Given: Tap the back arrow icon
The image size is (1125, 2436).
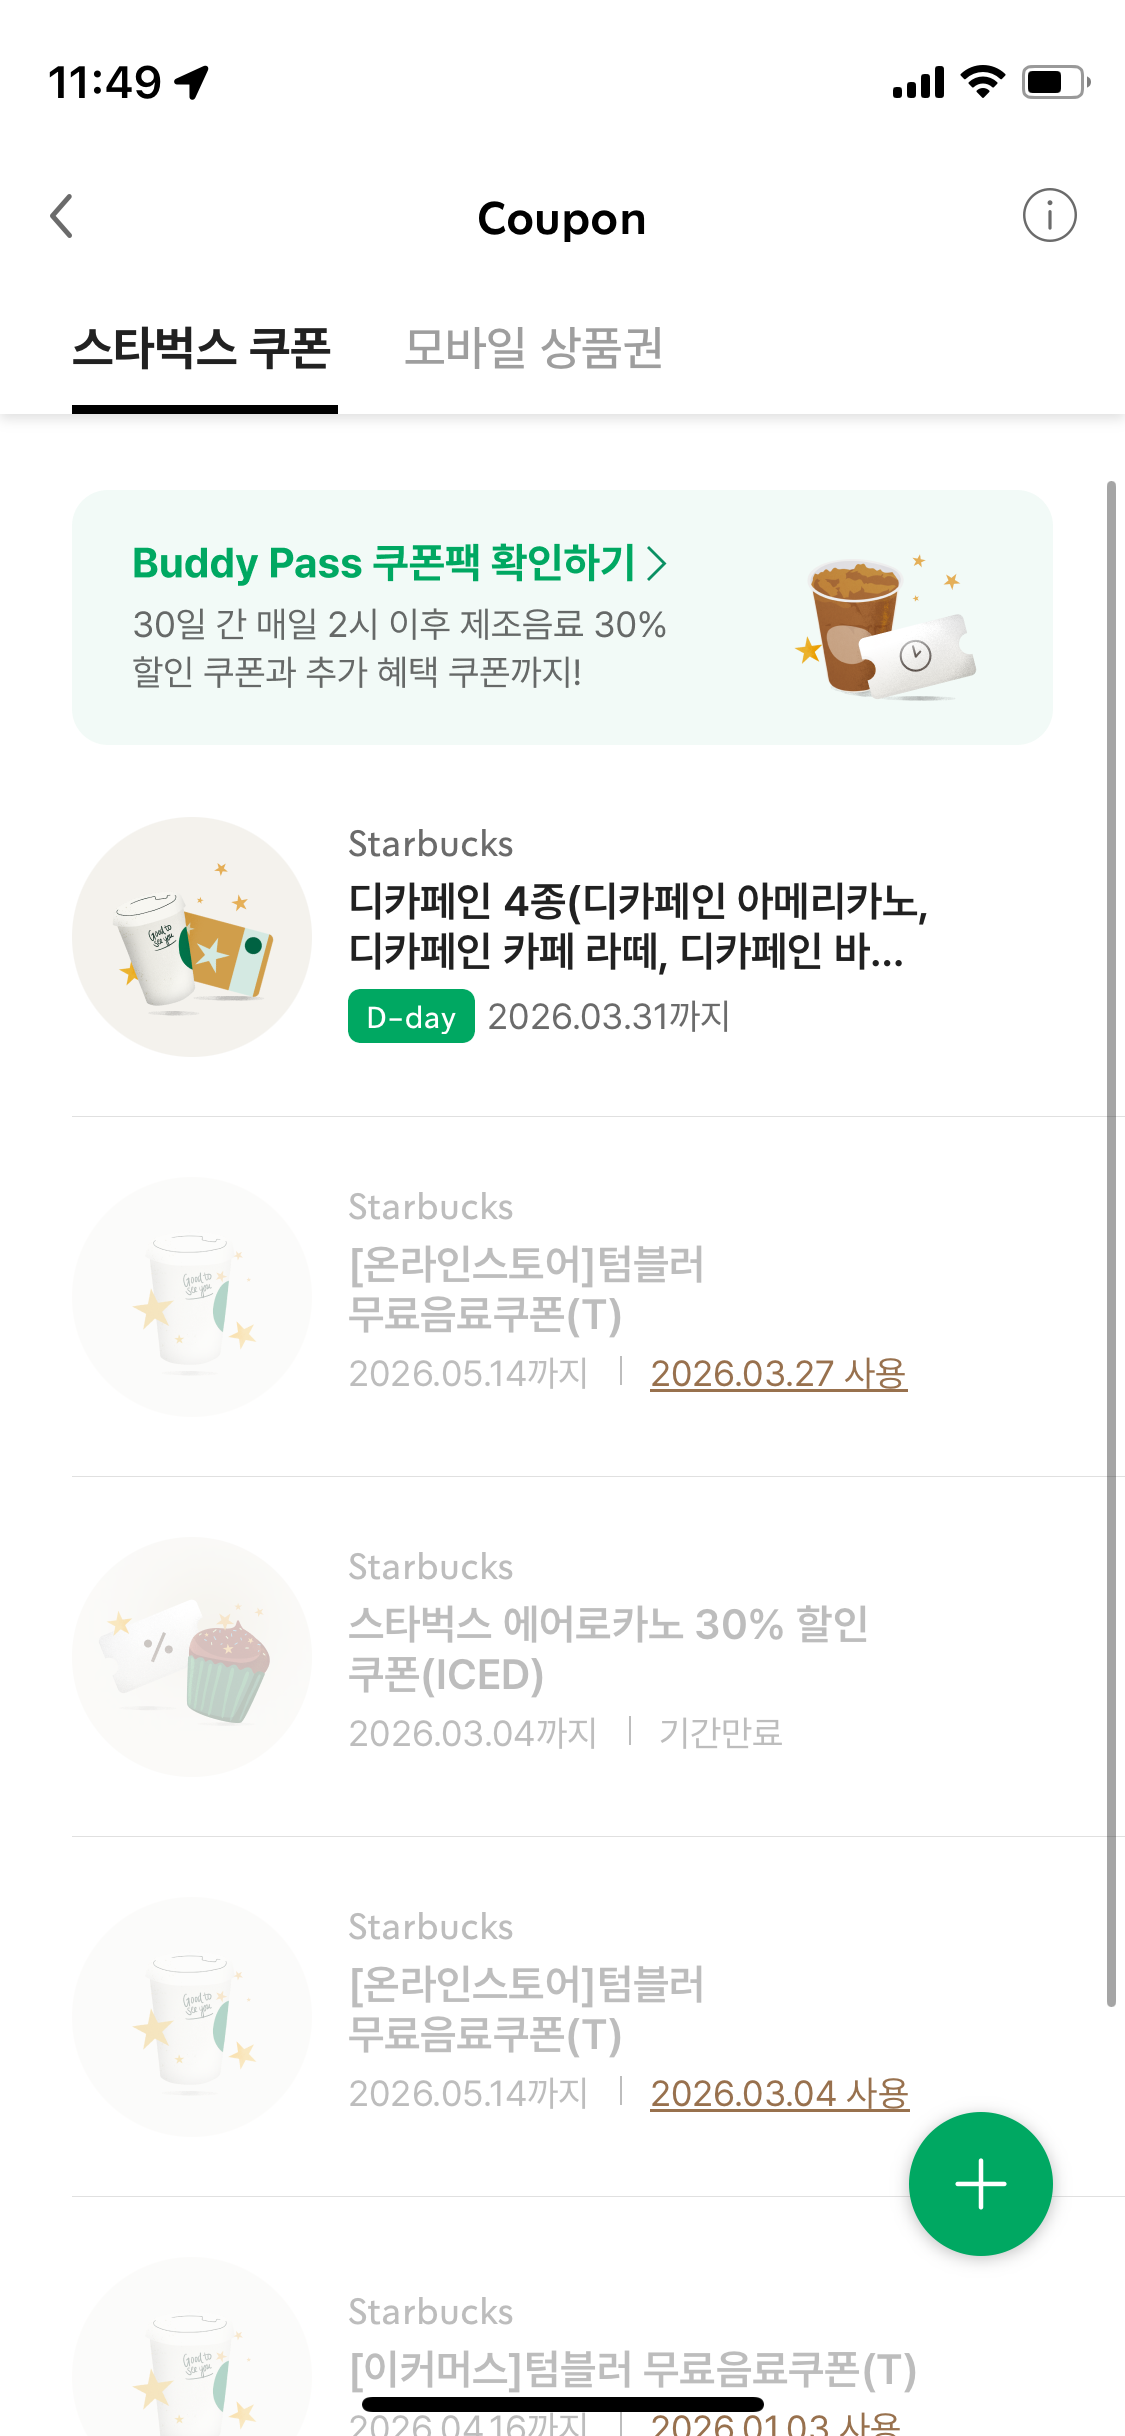Looking at the screenshot, I should 62,216.
